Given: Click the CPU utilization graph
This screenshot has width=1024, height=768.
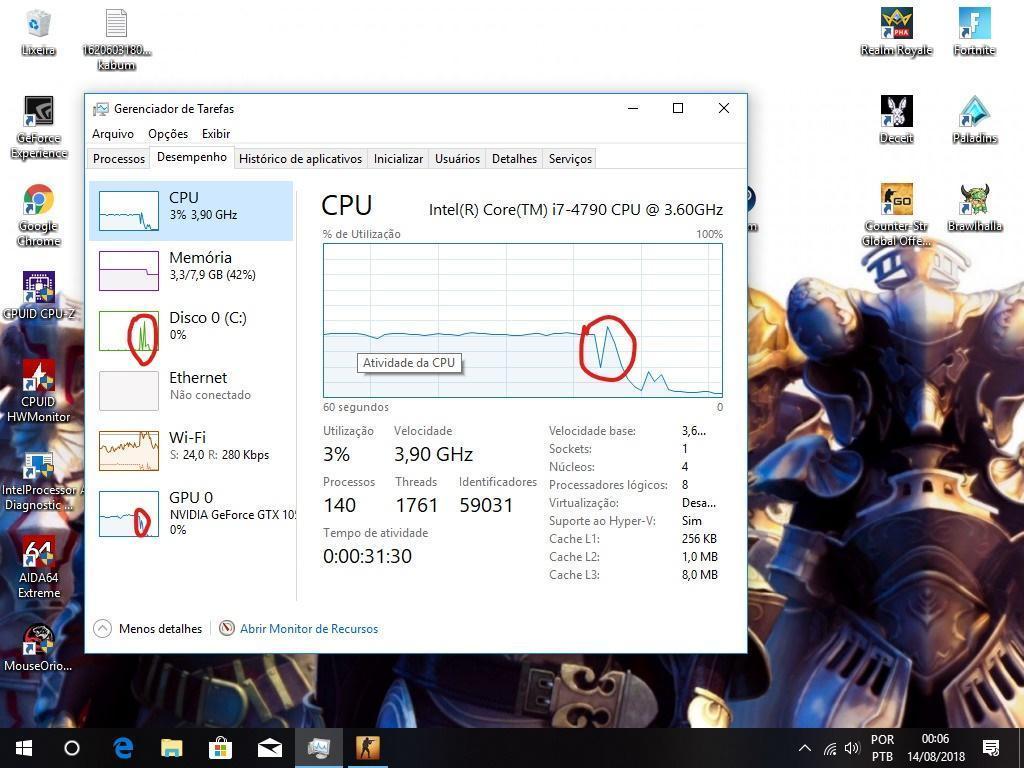Looking at the screenshot, I should [522, 320].
